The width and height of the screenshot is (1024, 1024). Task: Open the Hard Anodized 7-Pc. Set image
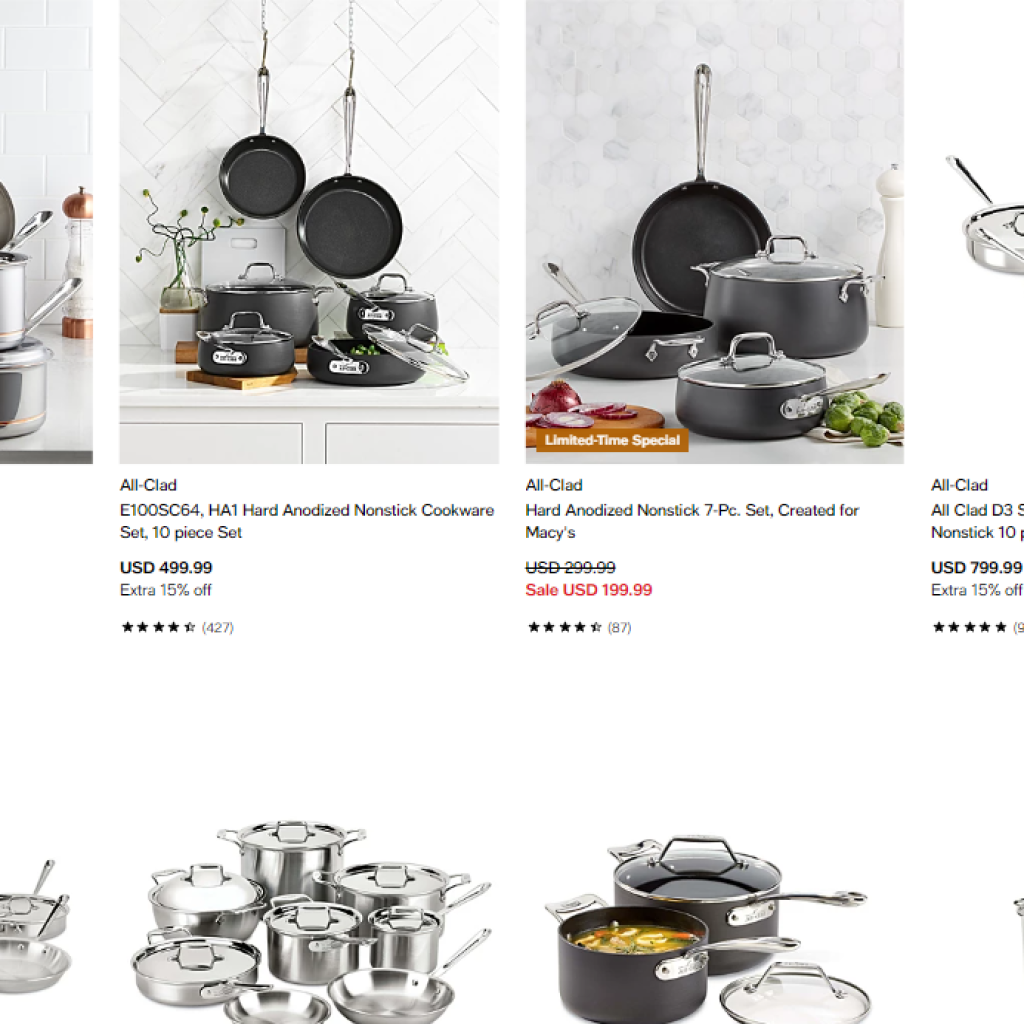[714, 231]
